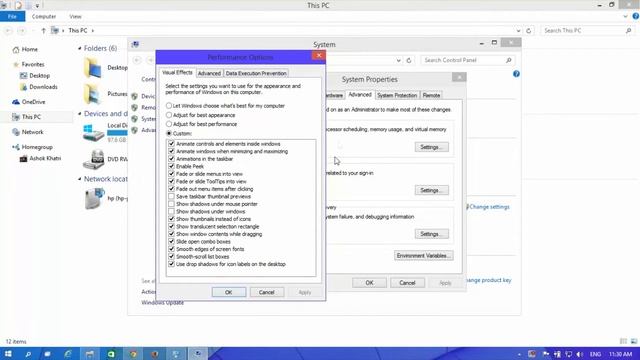Viewport: 640px width, 360px height.
Task: Click the Action Center flag tray icon
Action: coord(546,354)
